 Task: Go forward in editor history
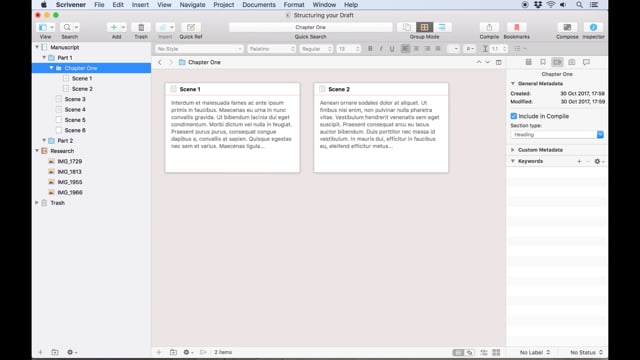click(171, 62)
